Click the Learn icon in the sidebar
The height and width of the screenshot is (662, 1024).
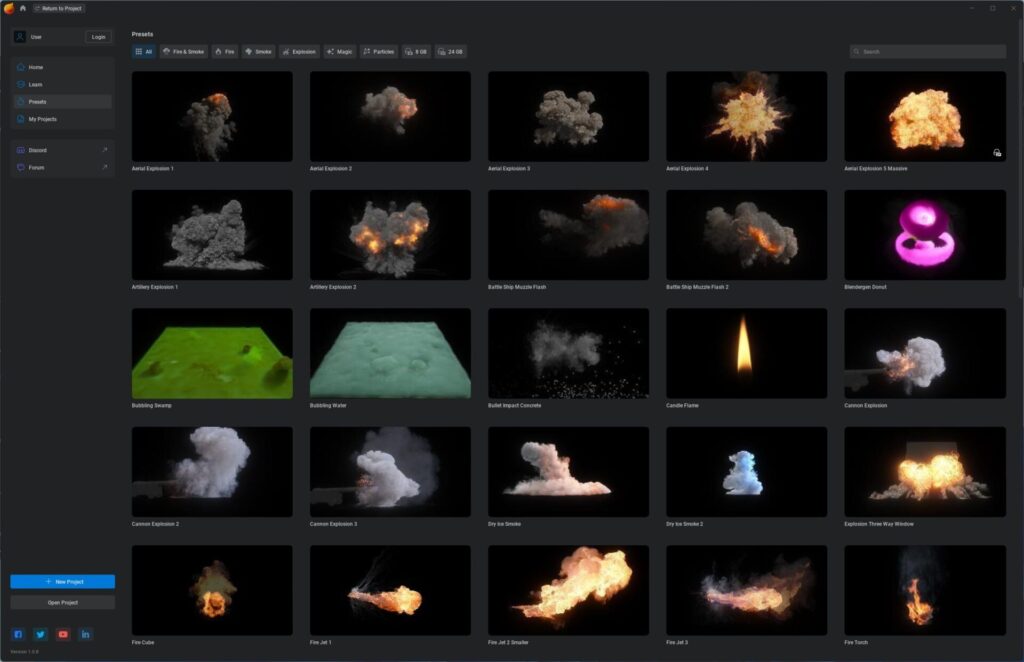coord(21,84)
